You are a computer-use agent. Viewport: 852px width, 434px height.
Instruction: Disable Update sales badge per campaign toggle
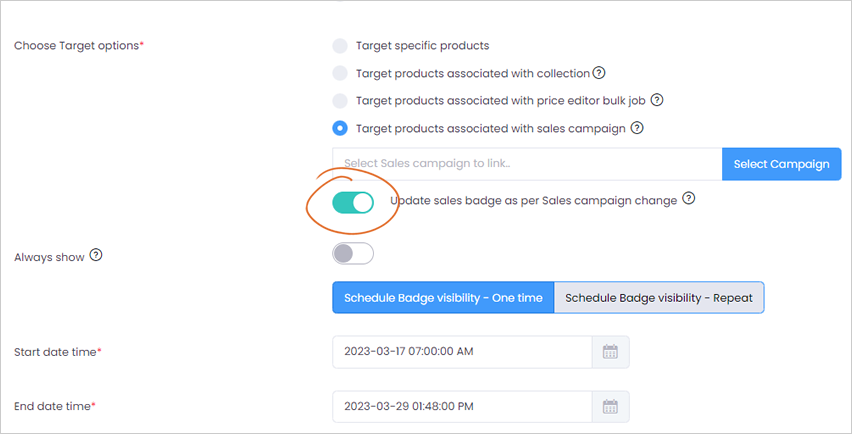click(x=353, y=203)
